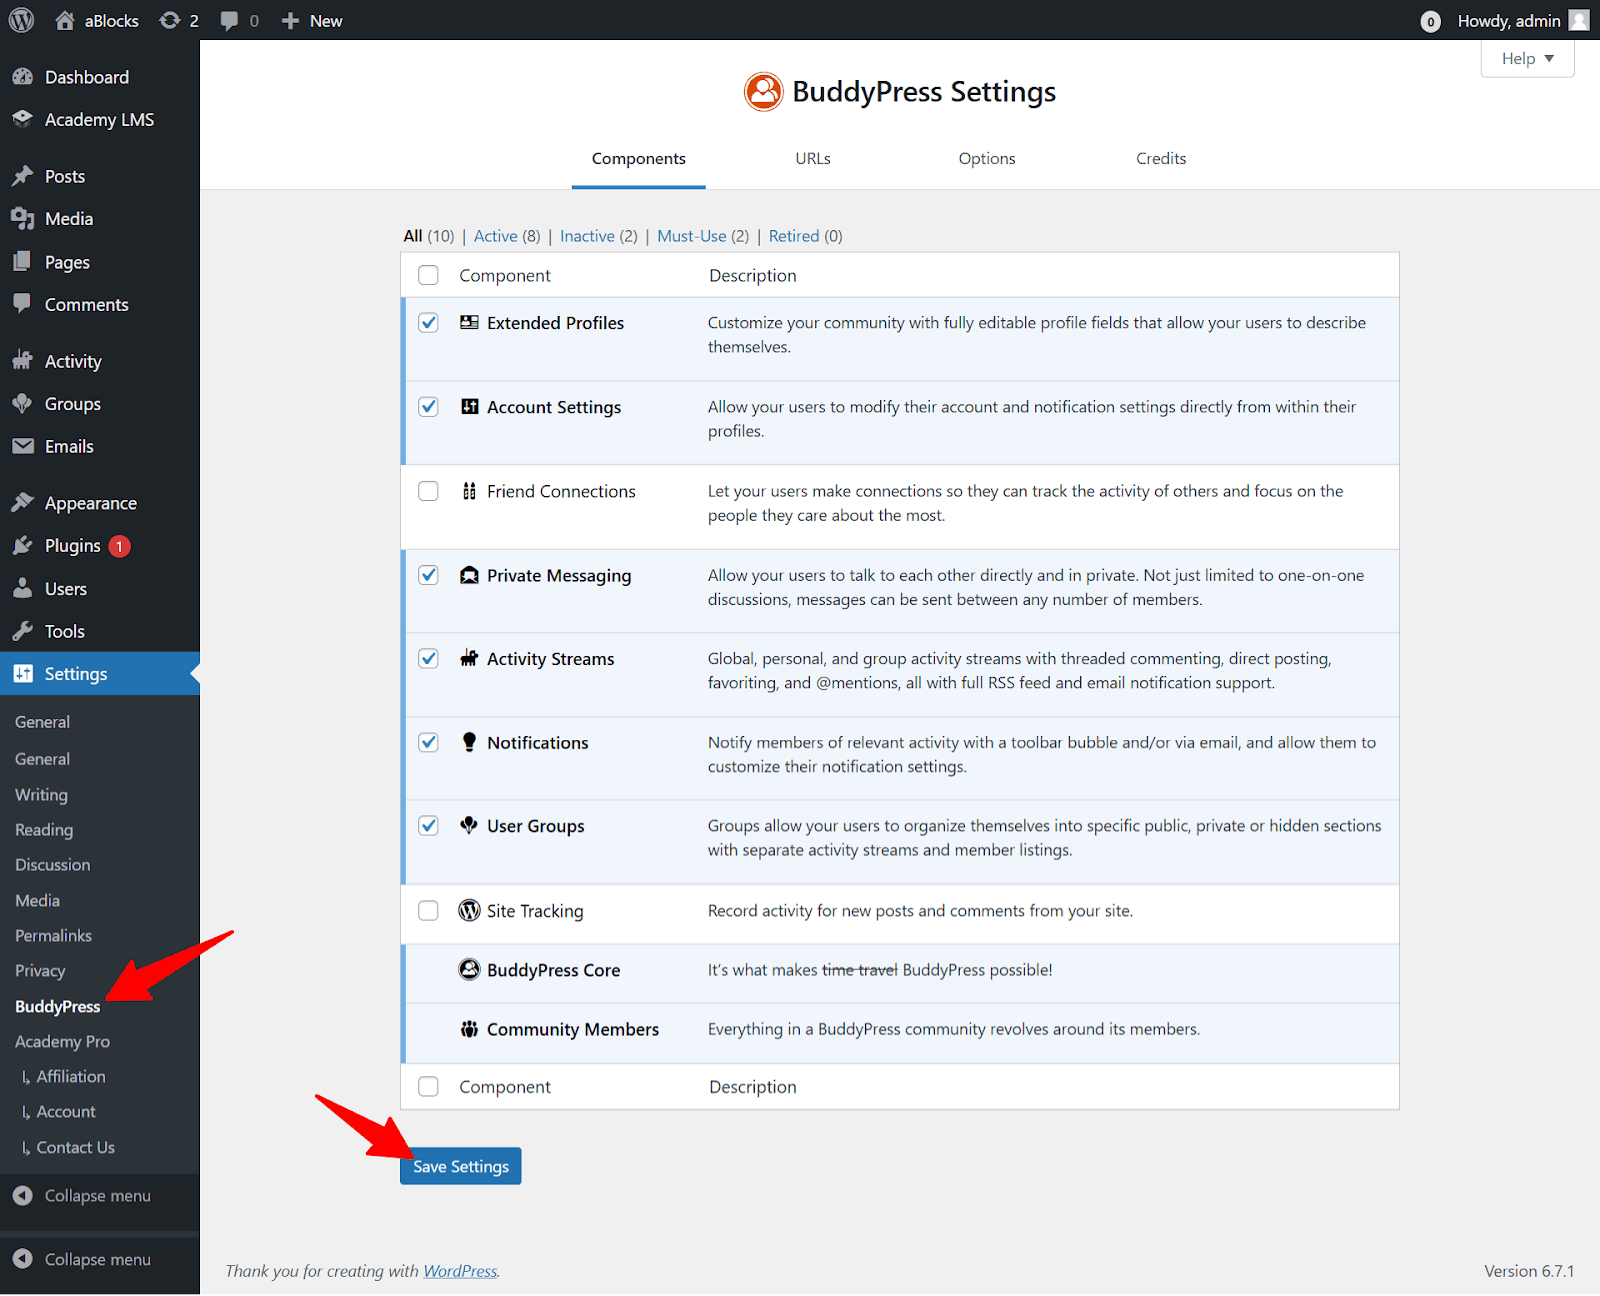Switch to the URLs tab
1600x1296 pixels.
812,158
